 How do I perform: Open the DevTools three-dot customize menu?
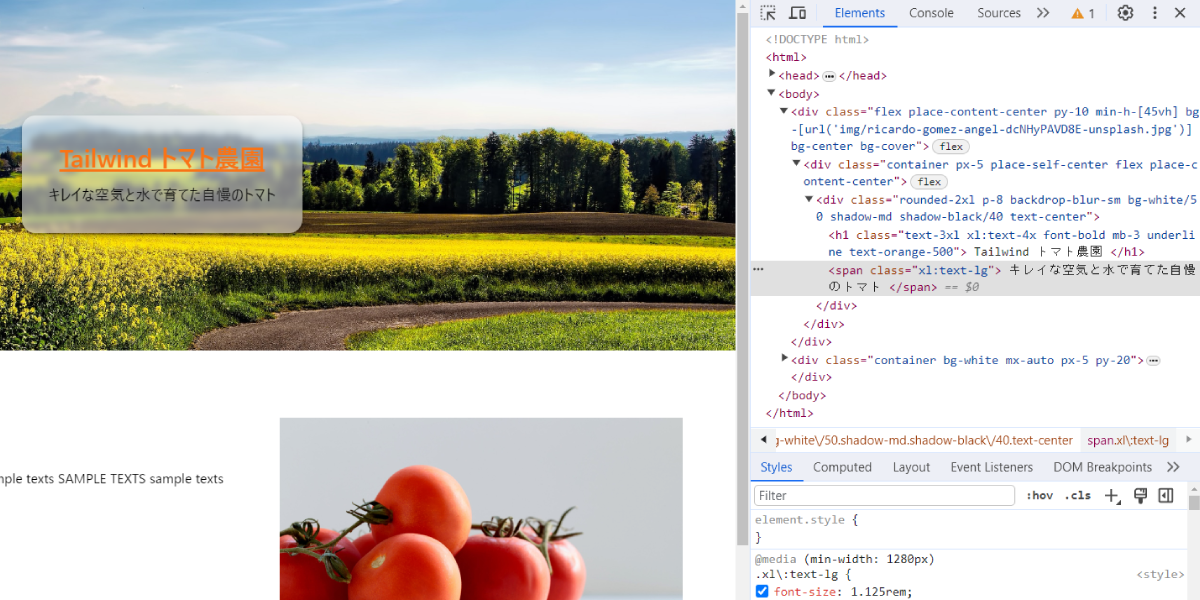point(1154,13)
